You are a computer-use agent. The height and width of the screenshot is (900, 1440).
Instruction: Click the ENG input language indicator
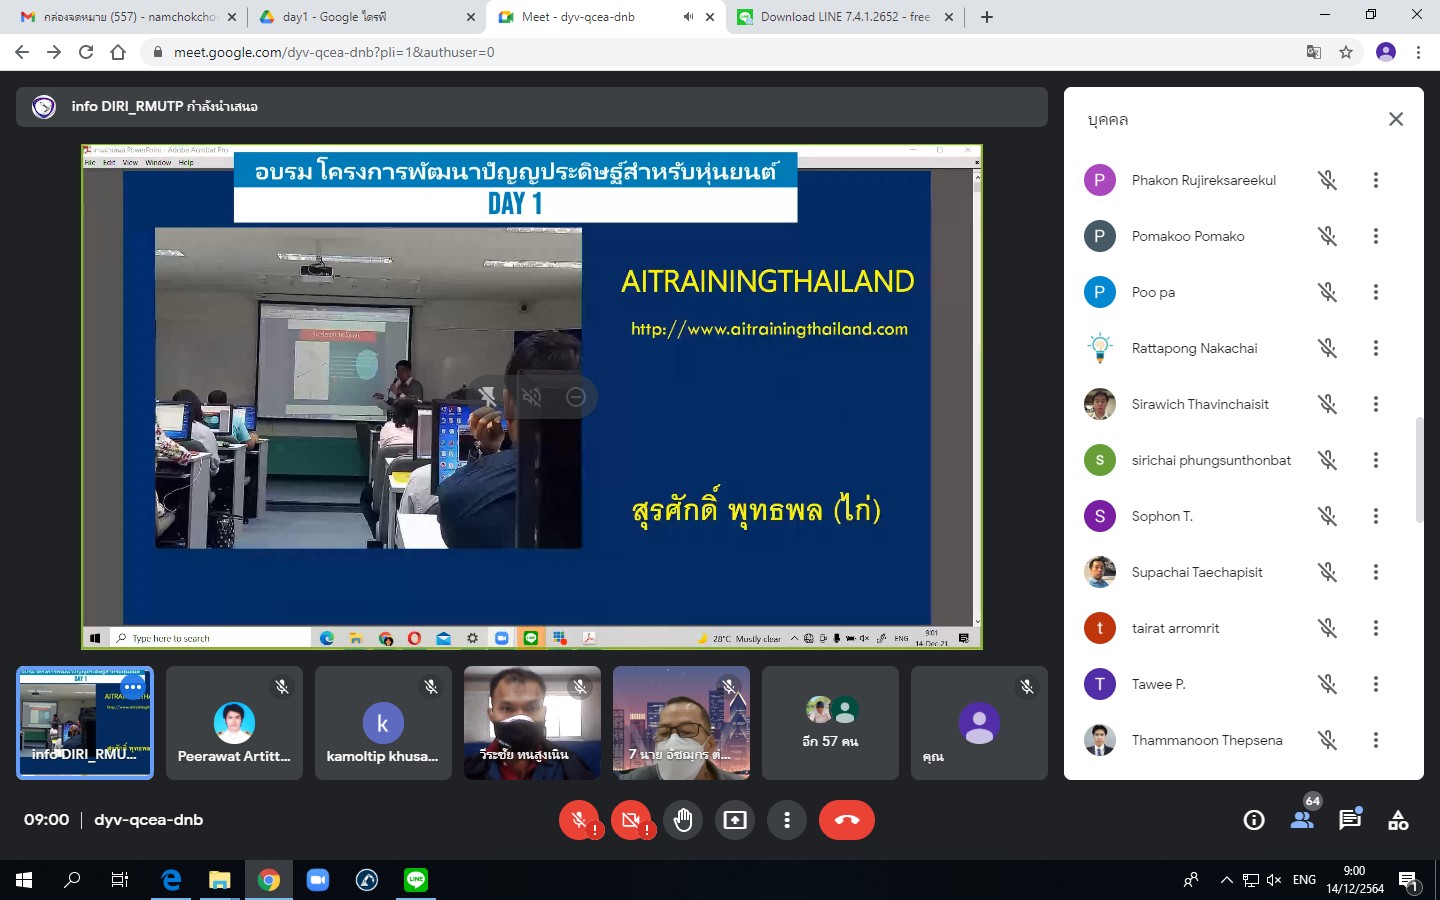tap(1304, 880)
